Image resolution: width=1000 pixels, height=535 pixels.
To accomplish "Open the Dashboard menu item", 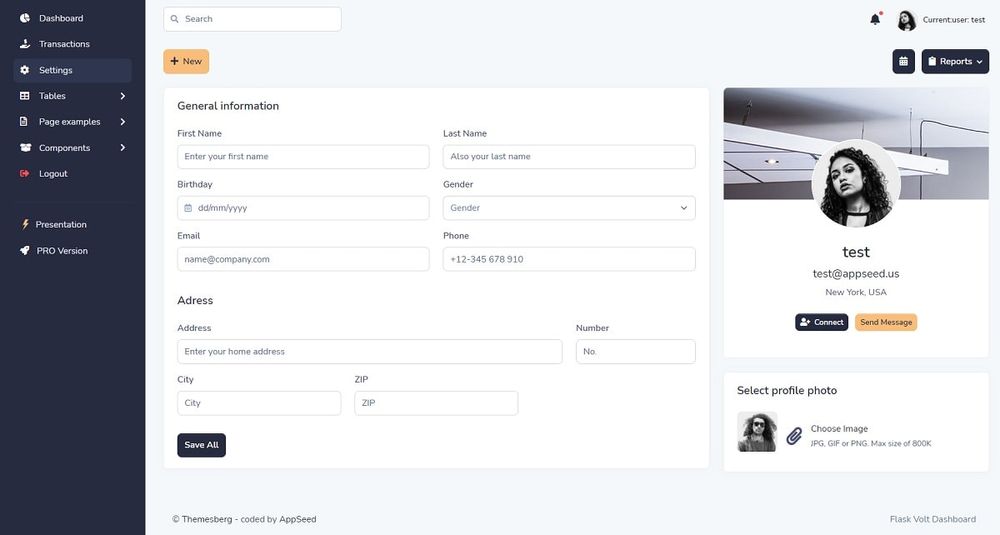I will [x=73, y=18].
